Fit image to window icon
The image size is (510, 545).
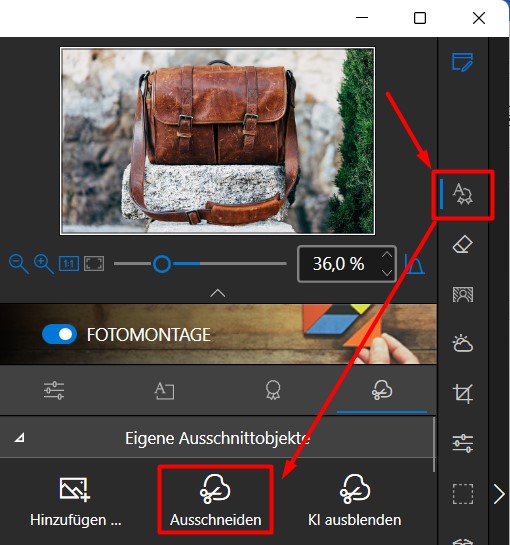94,263
